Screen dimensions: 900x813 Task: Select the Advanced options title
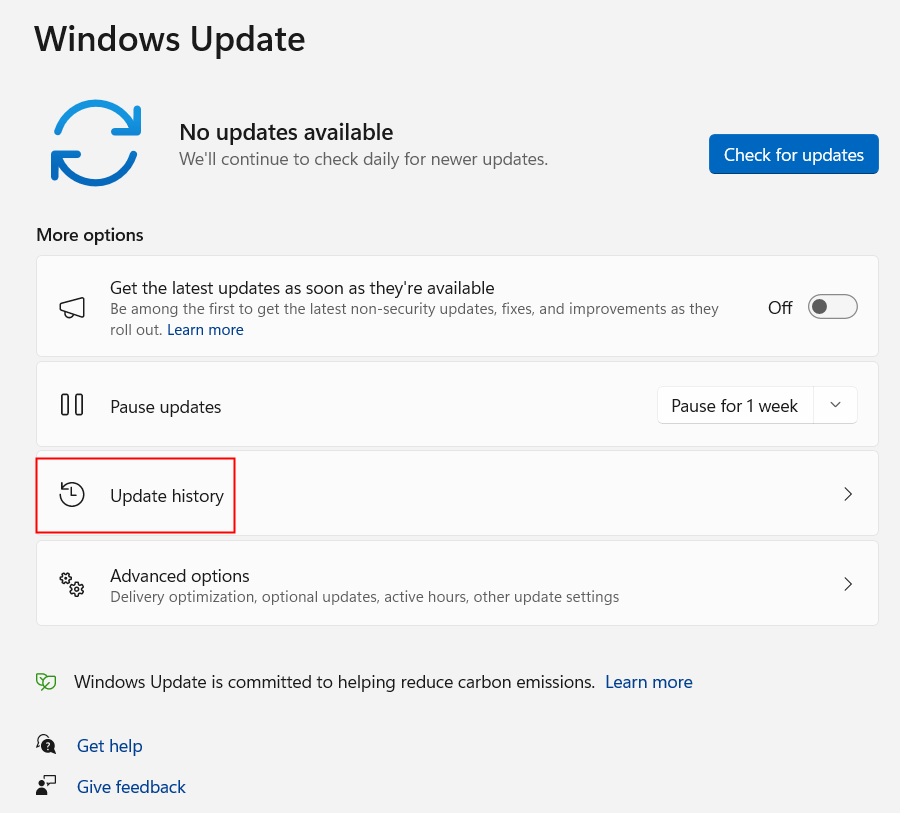pyautogui.click(x=180, y=576)
